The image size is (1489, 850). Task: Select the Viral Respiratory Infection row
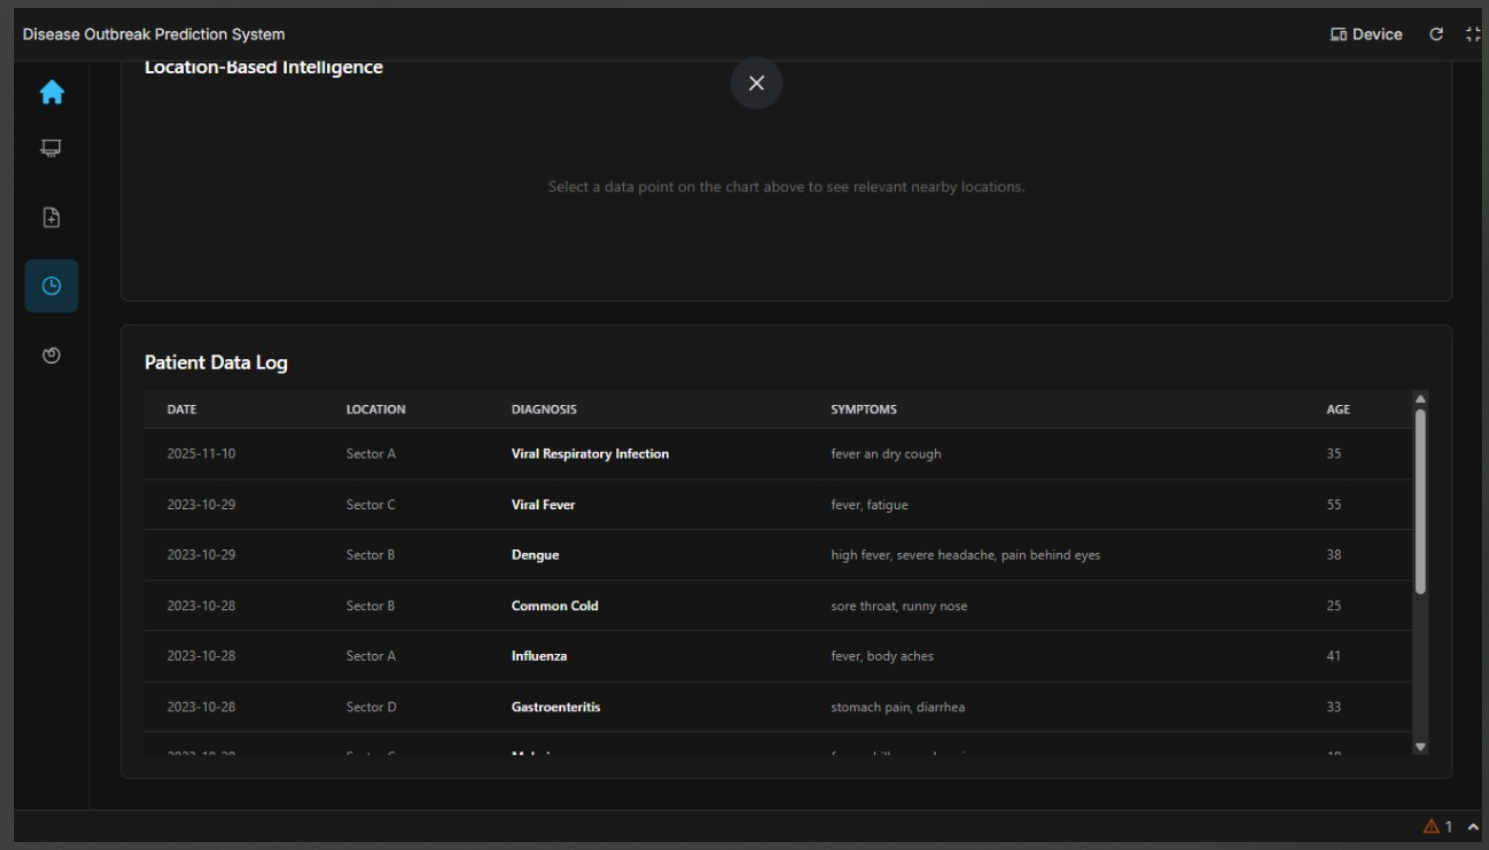coord(590,454)
